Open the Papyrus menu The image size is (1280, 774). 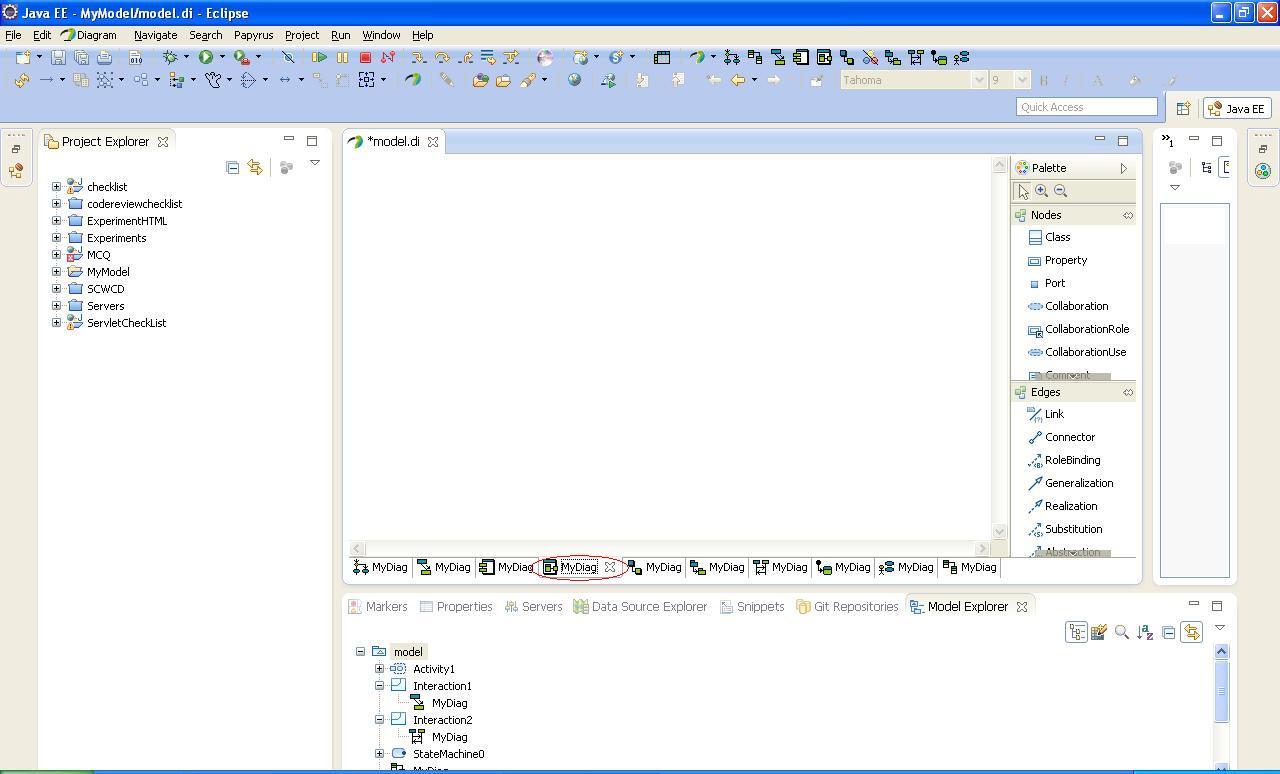coord(253,35)
